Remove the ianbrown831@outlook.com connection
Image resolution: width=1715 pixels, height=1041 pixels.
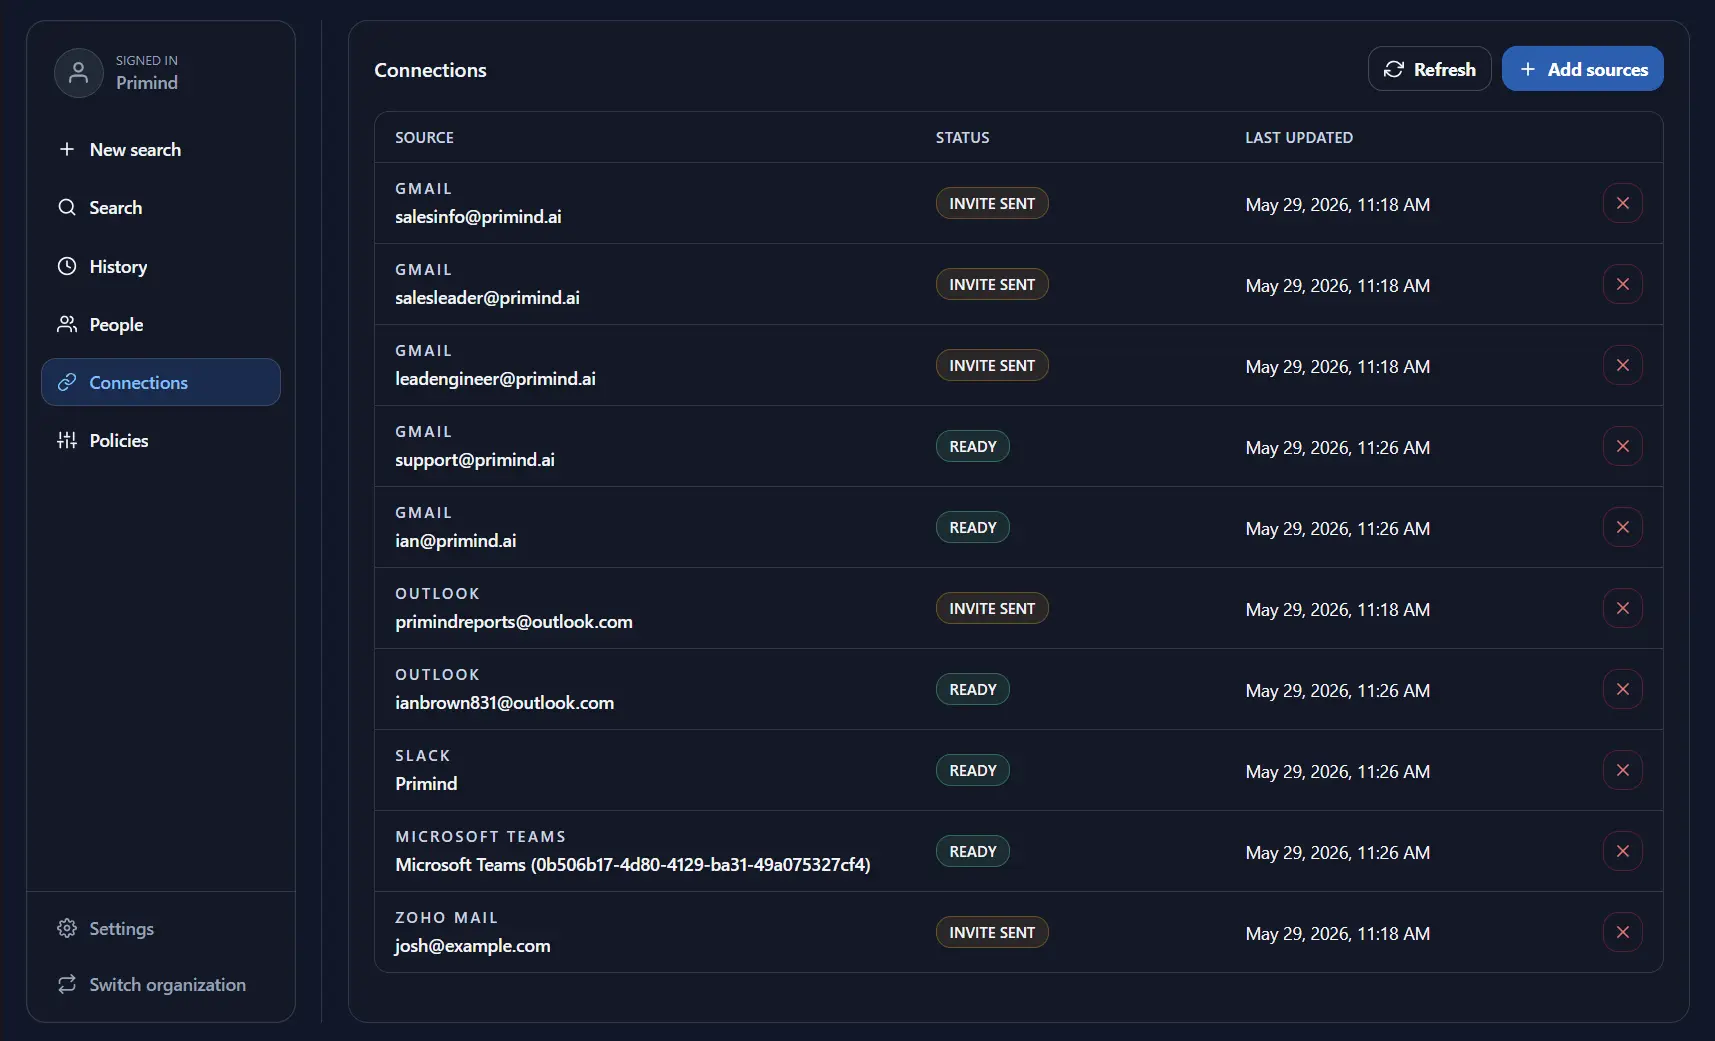(x=1622, y=689)
